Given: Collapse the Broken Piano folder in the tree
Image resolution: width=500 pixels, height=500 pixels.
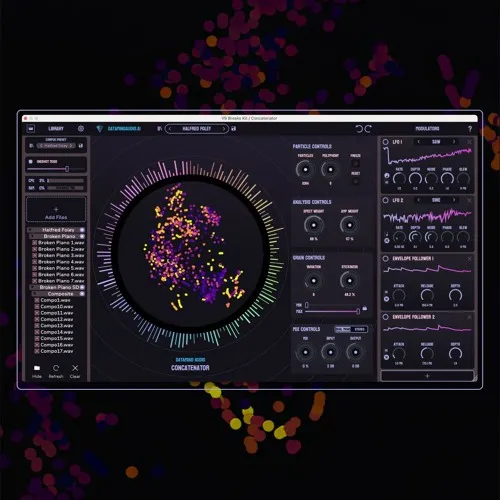Looking at the screenshot, I should coord(32,236).
